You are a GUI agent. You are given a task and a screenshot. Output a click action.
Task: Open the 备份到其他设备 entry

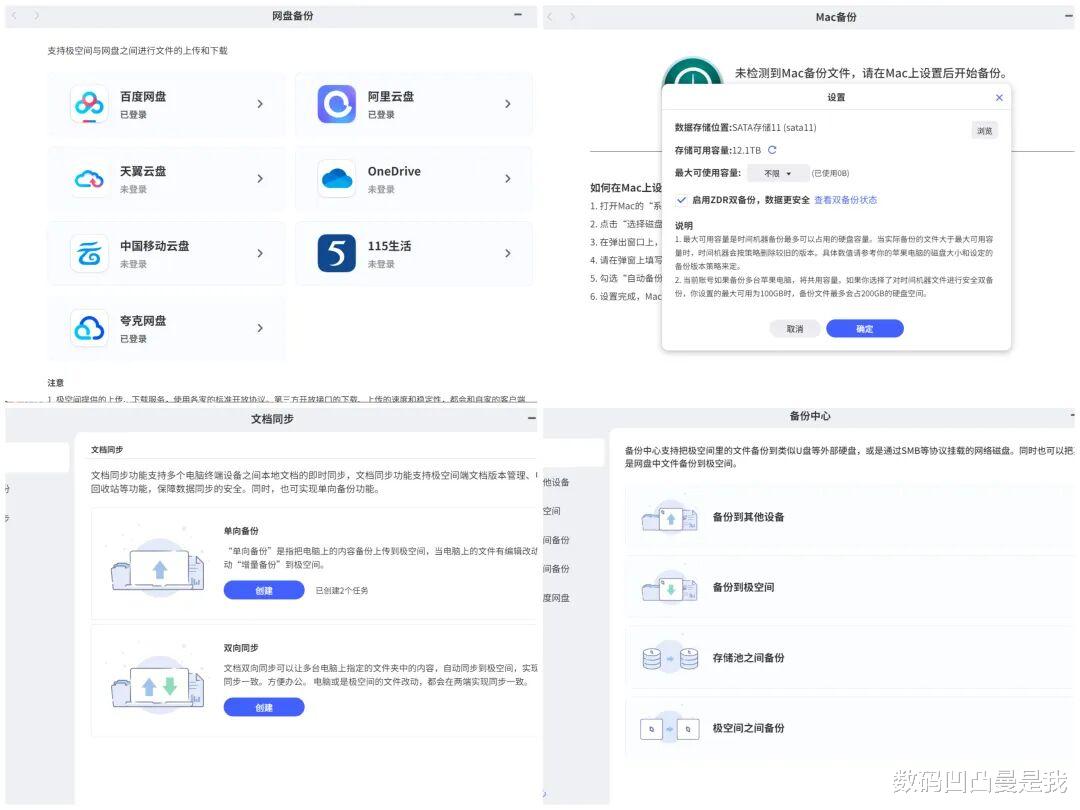pos(849,518)
